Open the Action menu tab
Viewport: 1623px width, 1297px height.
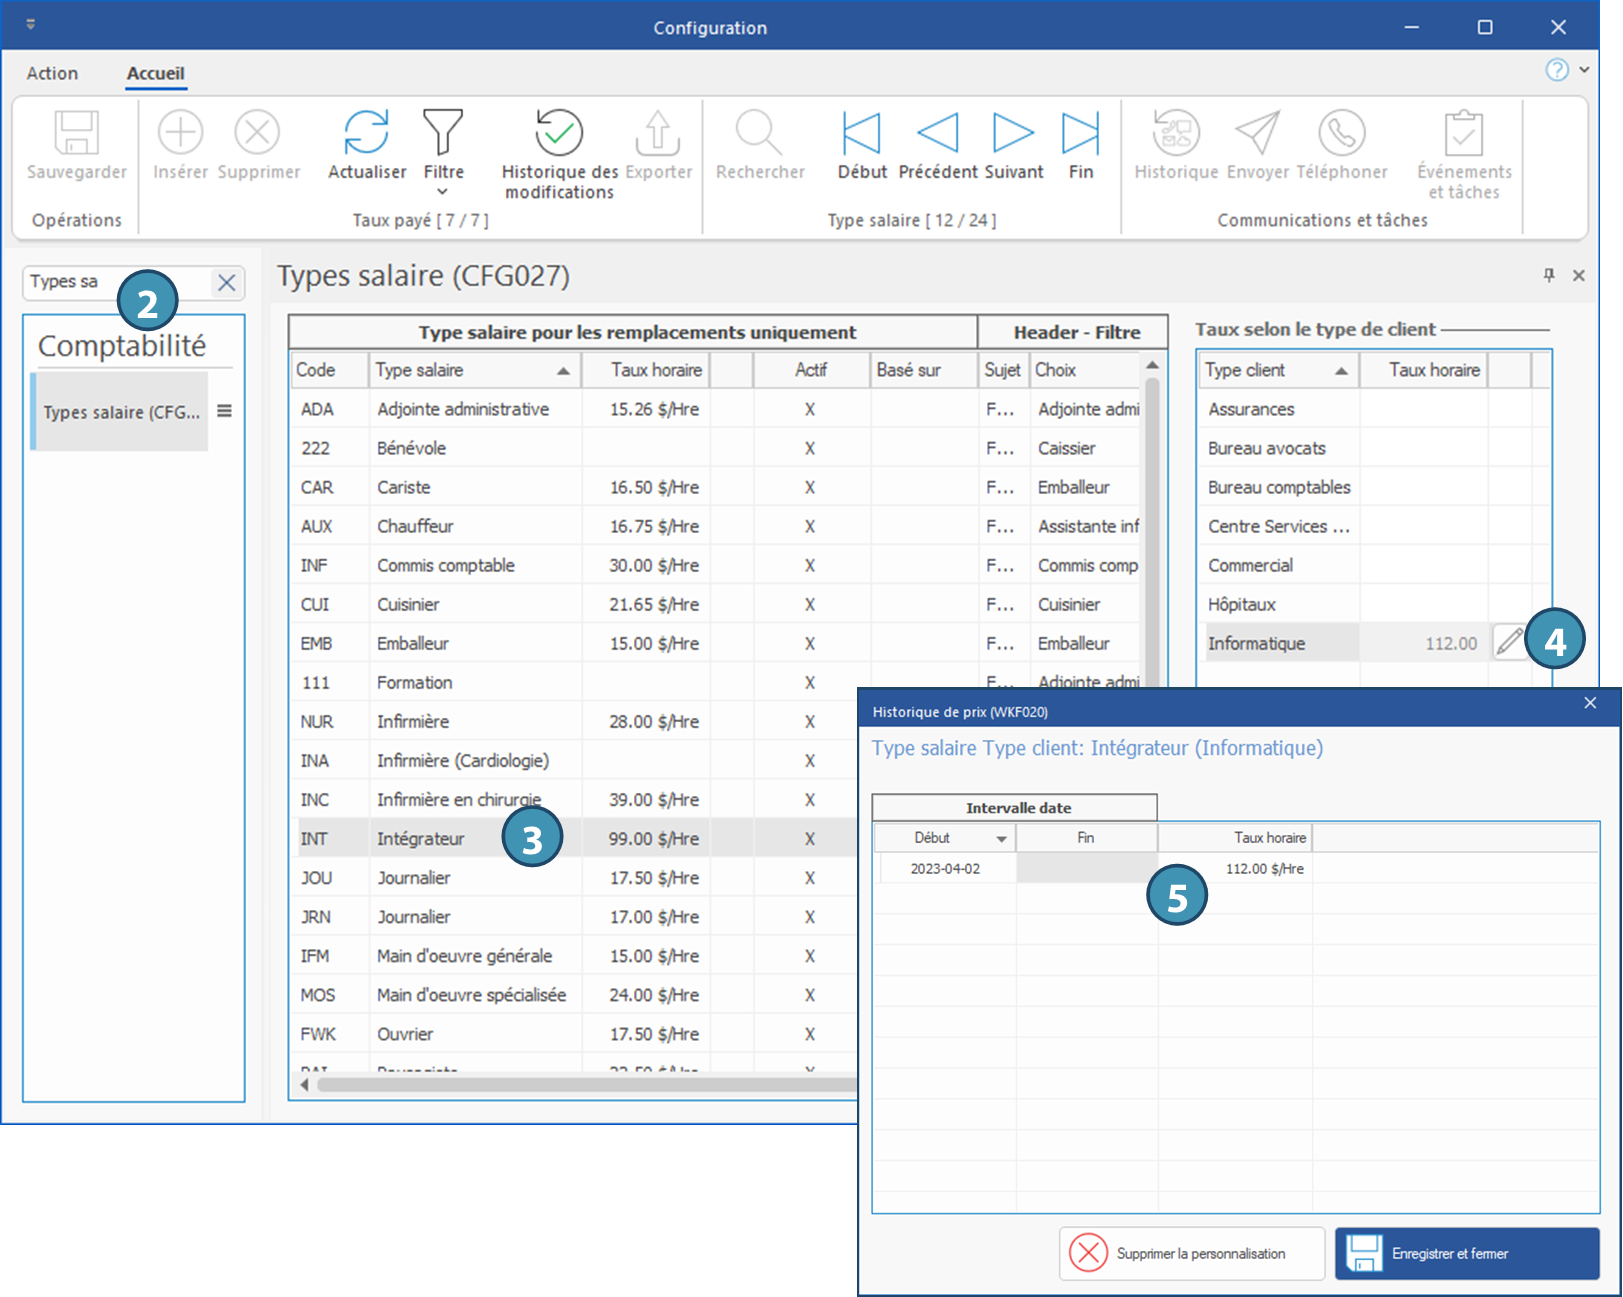coord(52,73)
